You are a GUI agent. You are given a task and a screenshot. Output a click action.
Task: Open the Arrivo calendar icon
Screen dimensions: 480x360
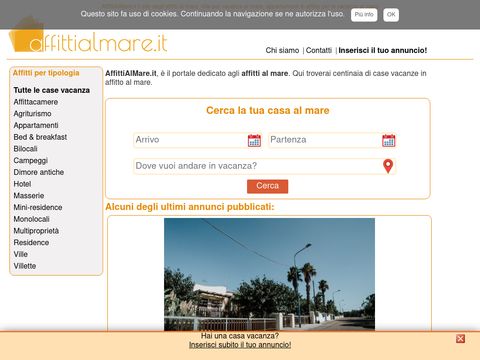click(254, 140)
